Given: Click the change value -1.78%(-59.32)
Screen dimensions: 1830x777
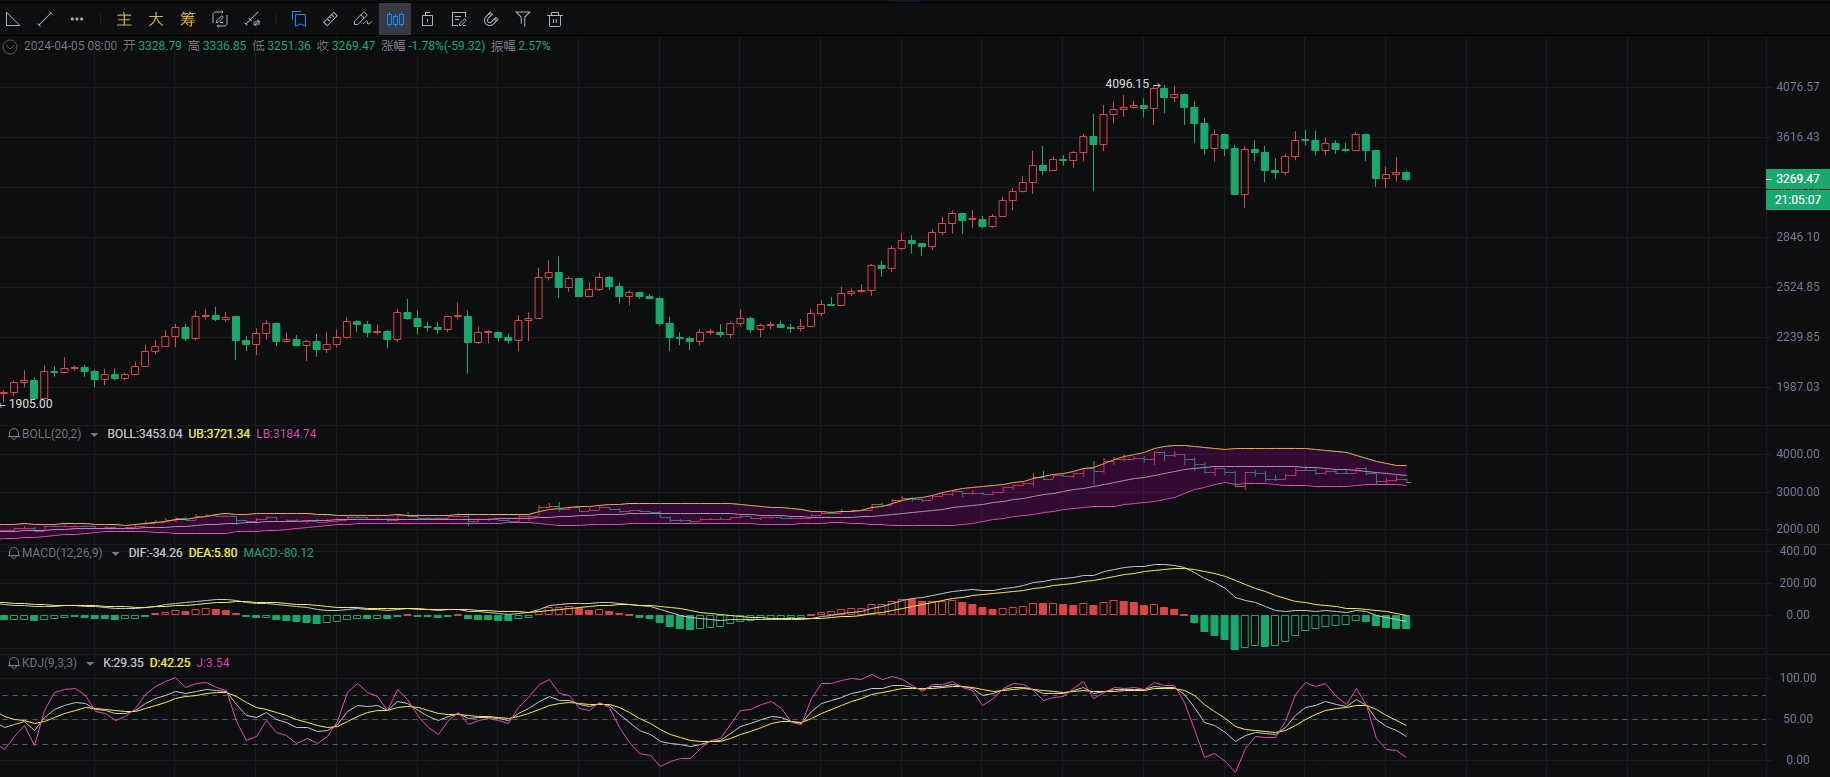Looking at the screenshot, I should click(x=446, y=46).
